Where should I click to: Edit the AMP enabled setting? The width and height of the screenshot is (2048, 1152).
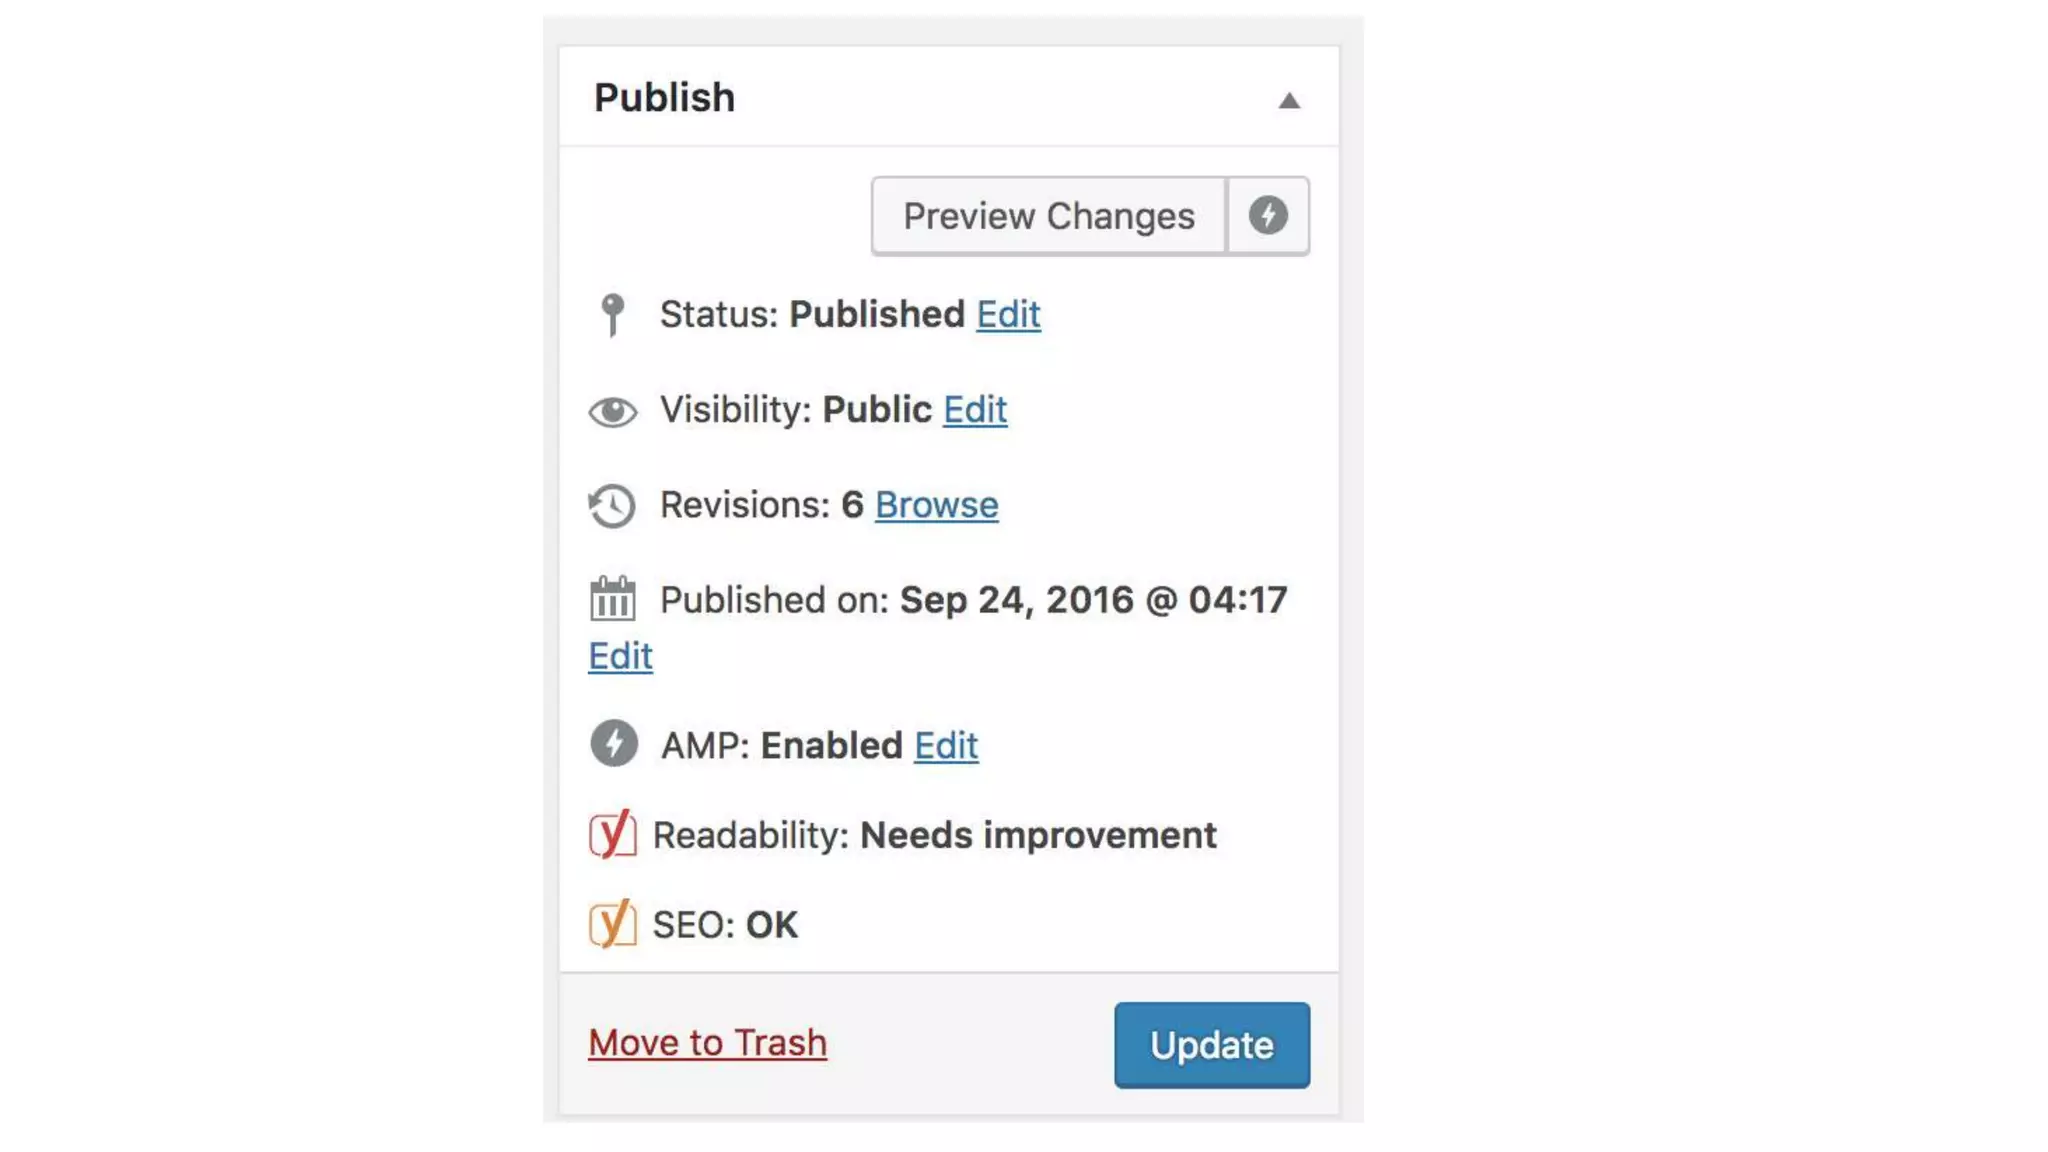point(946,746)
